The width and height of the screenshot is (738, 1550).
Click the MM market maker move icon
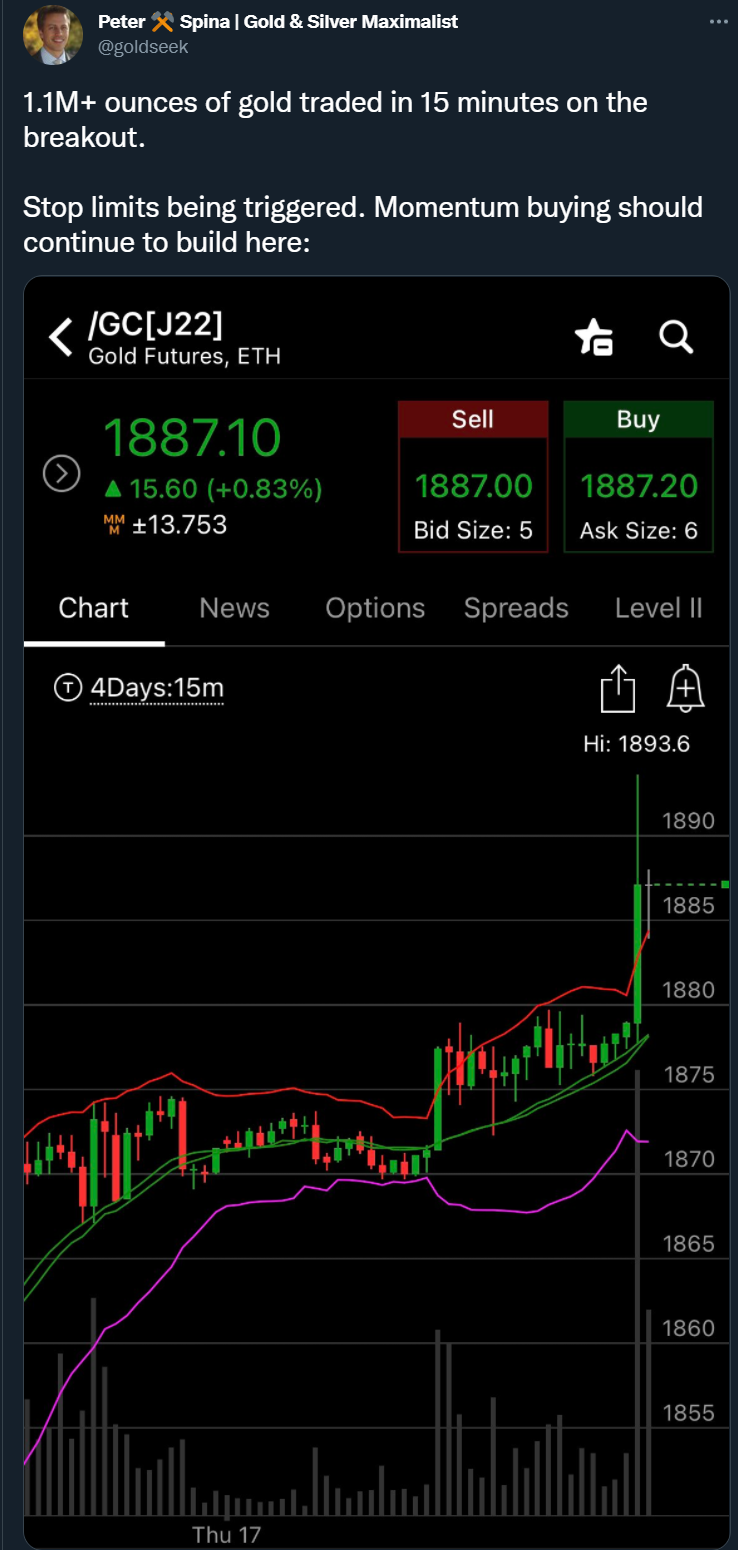pyautogui.click(x=112, y=524)
